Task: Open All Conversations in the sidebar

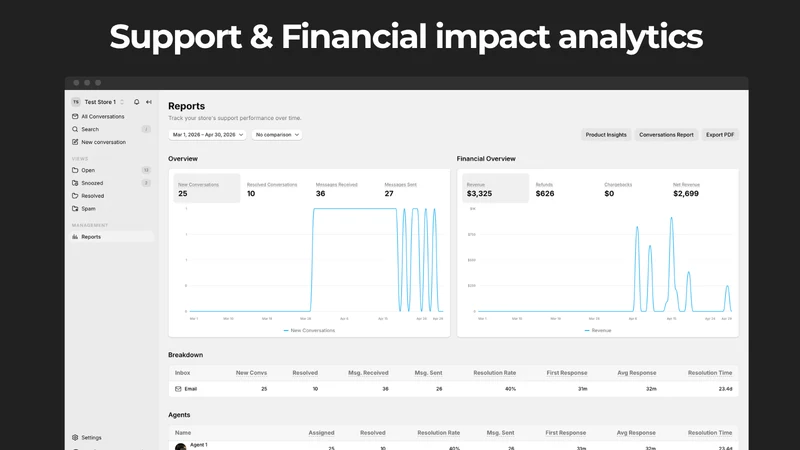Action: pyautogui.click(x=111, y=116)
